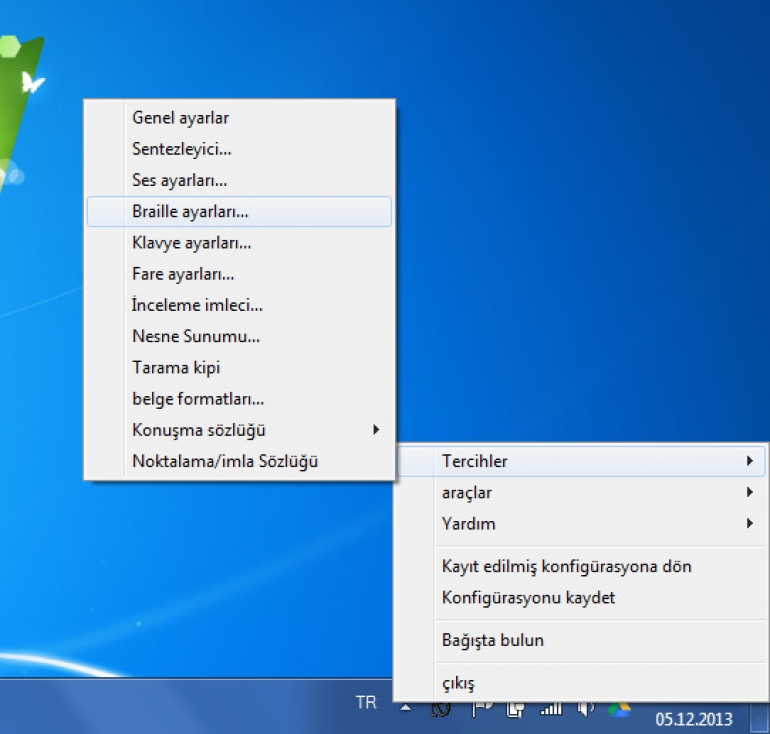Click the NVDA tray icon
Viewport: 770px width, 734px height.
pos(440,709)
